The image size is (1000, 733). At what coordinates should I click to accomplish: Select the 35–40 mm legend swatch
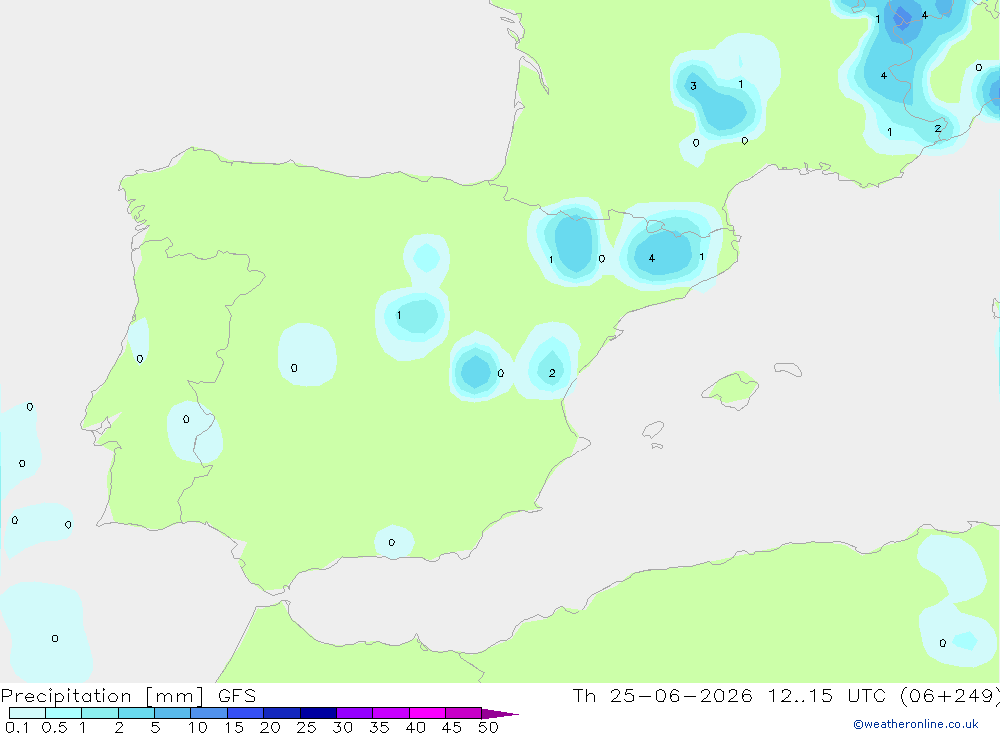(391, 713)
